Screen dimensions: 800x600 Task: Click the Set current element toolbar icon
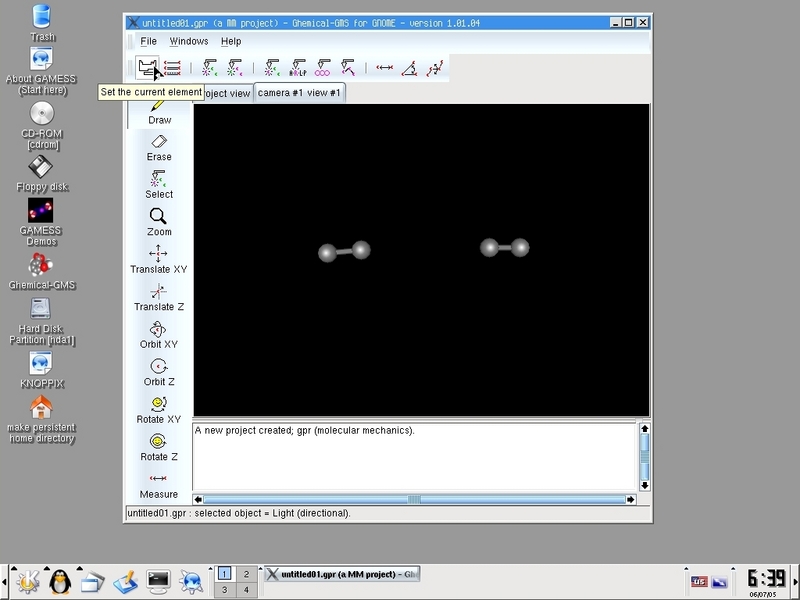point(148,68)
